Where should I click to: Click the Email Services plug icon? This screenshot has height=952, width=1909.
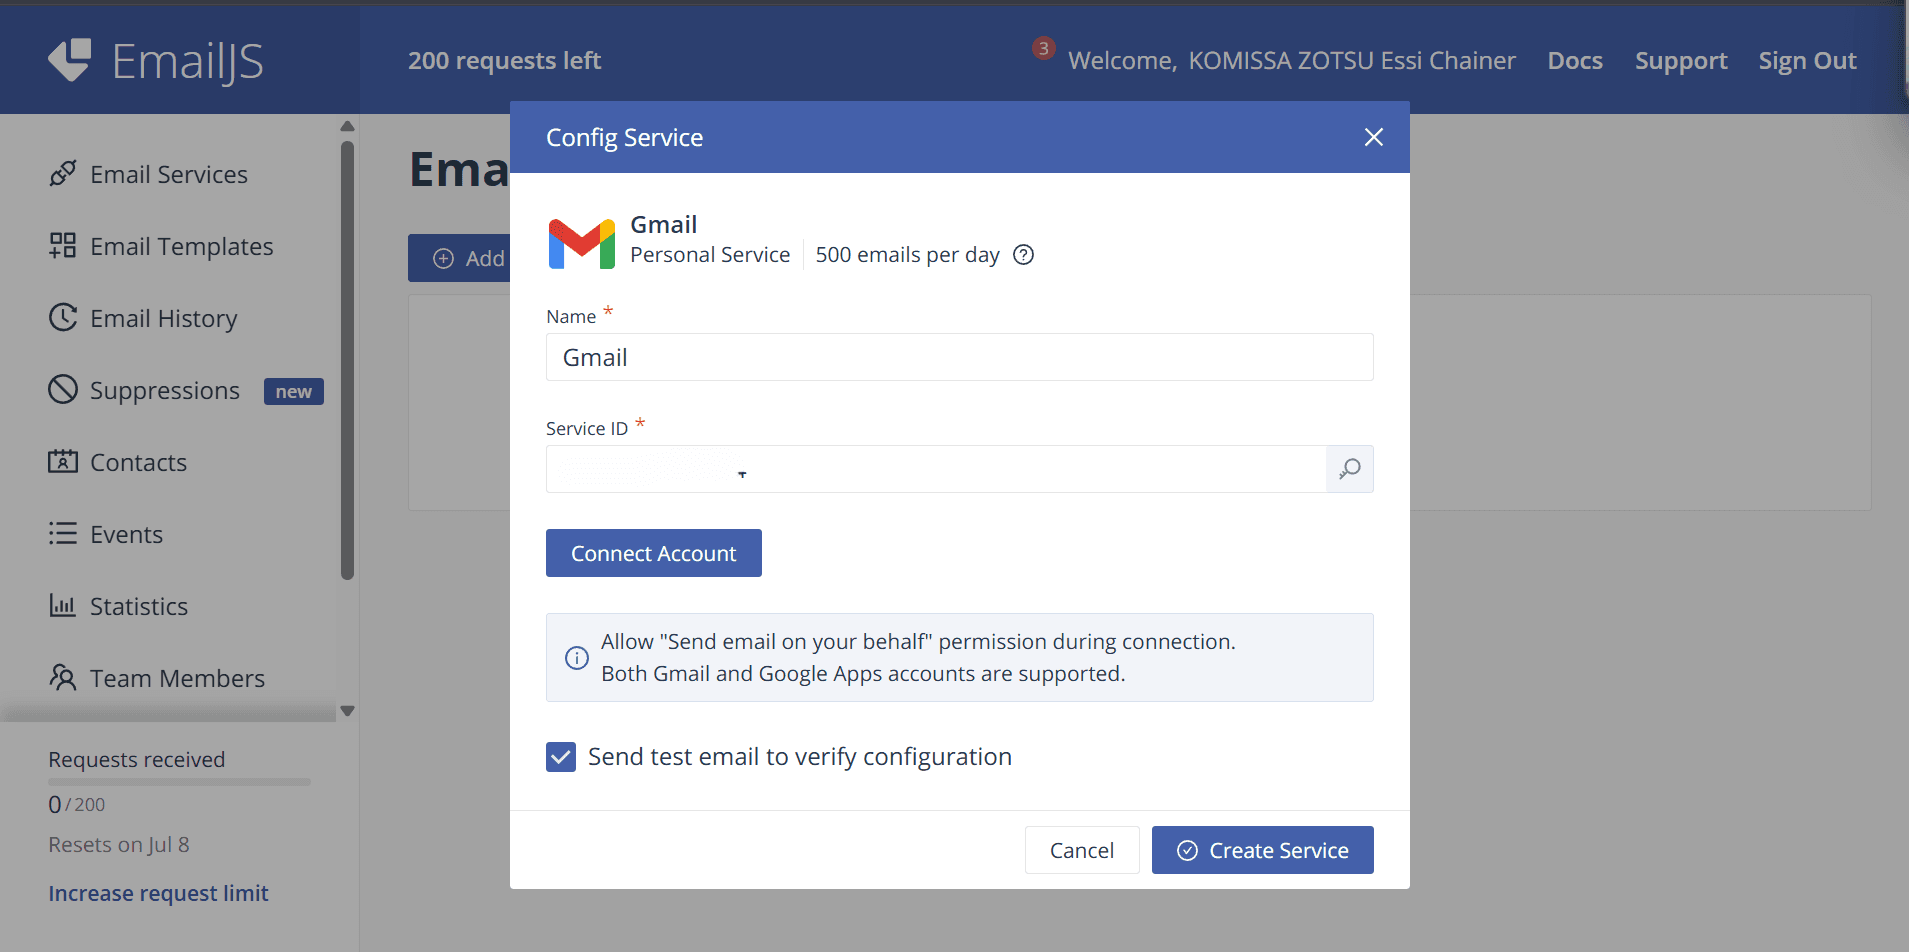(63, 174)
